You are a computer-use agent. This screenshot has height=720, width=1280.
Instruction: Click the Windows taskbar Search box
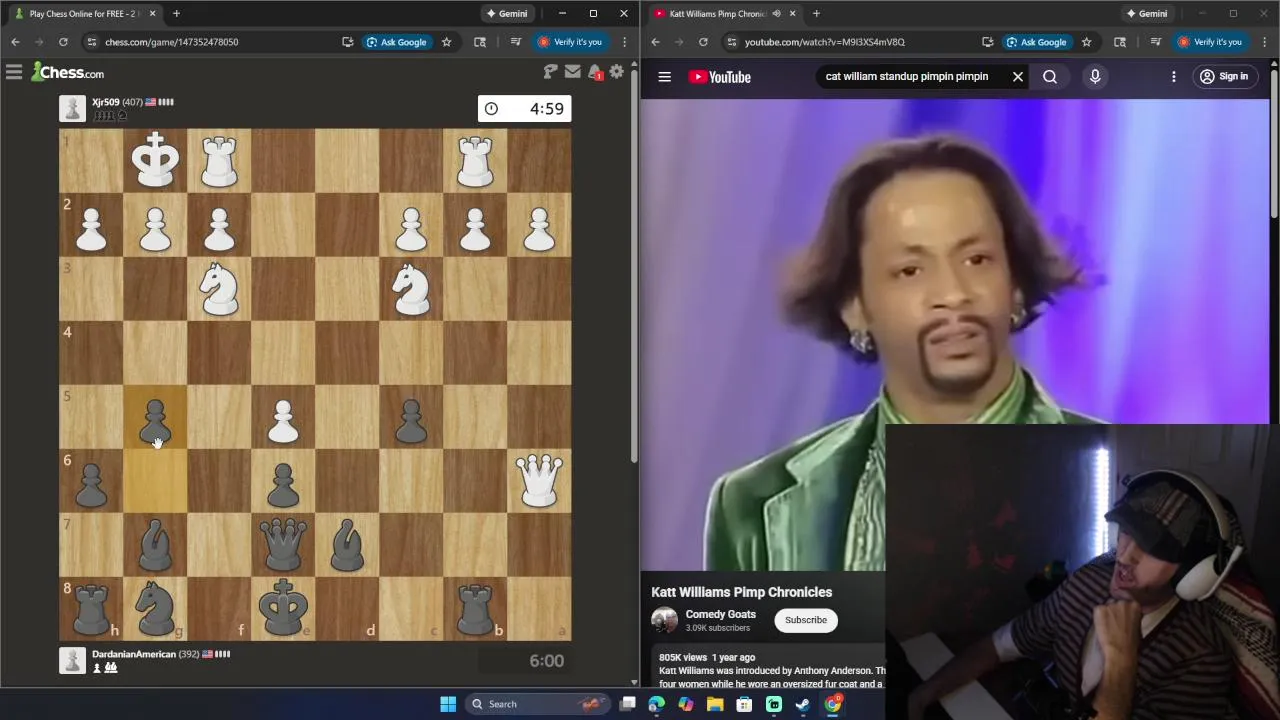click(x=538, y=704)
